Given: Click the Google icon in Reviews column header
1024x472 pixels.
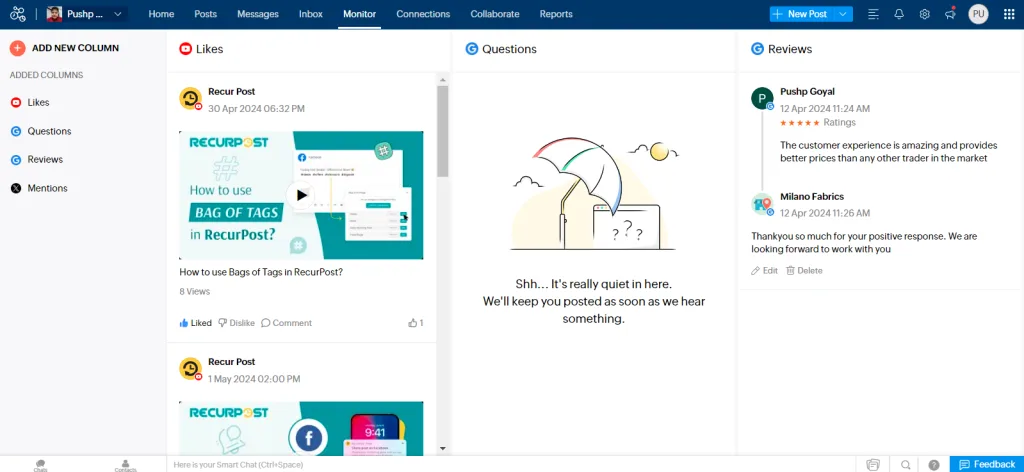Looking at the screenshot, I should pyautogui.click(x=758, y=48).
